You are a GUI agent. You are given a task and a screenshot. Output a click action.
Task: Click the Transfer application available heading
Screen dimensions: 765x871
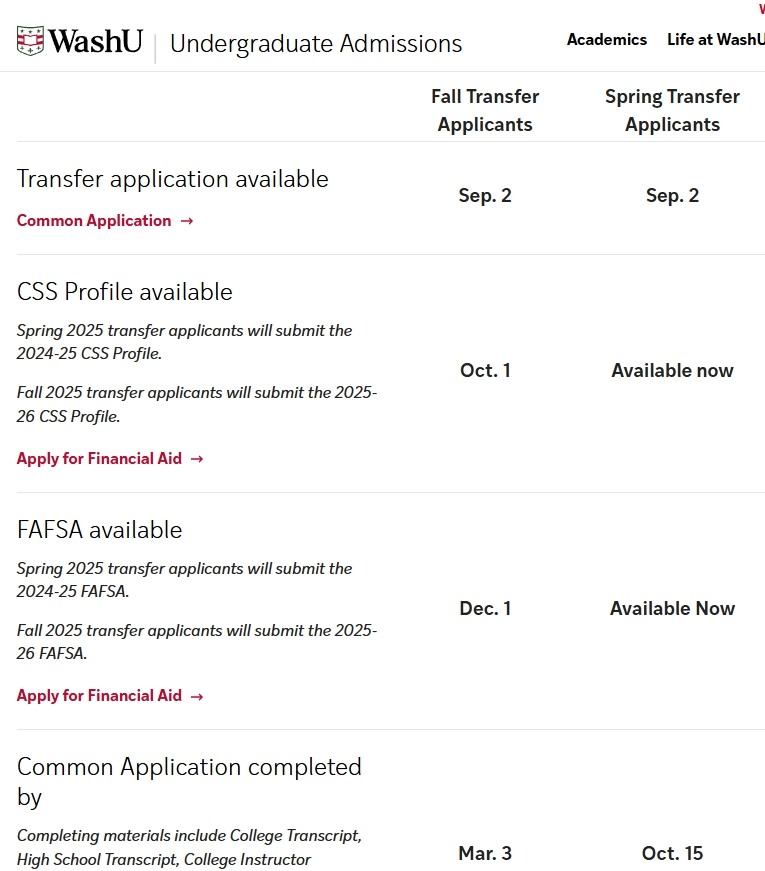172,179
